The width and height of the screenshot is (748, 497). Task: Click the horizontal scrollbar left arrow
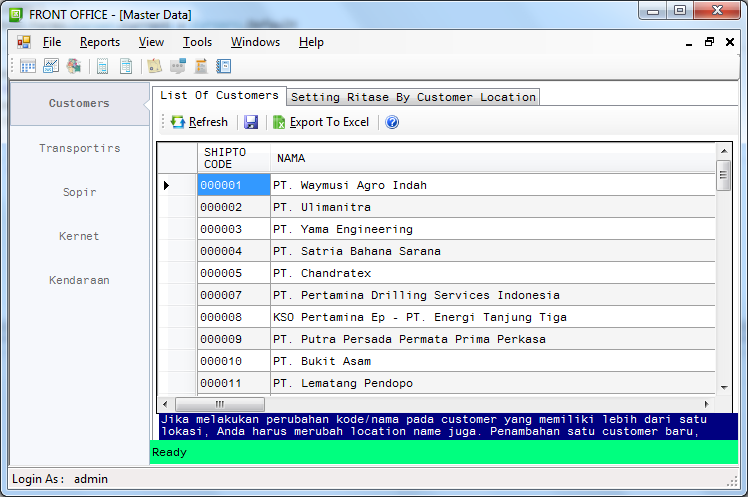(165, 404)
